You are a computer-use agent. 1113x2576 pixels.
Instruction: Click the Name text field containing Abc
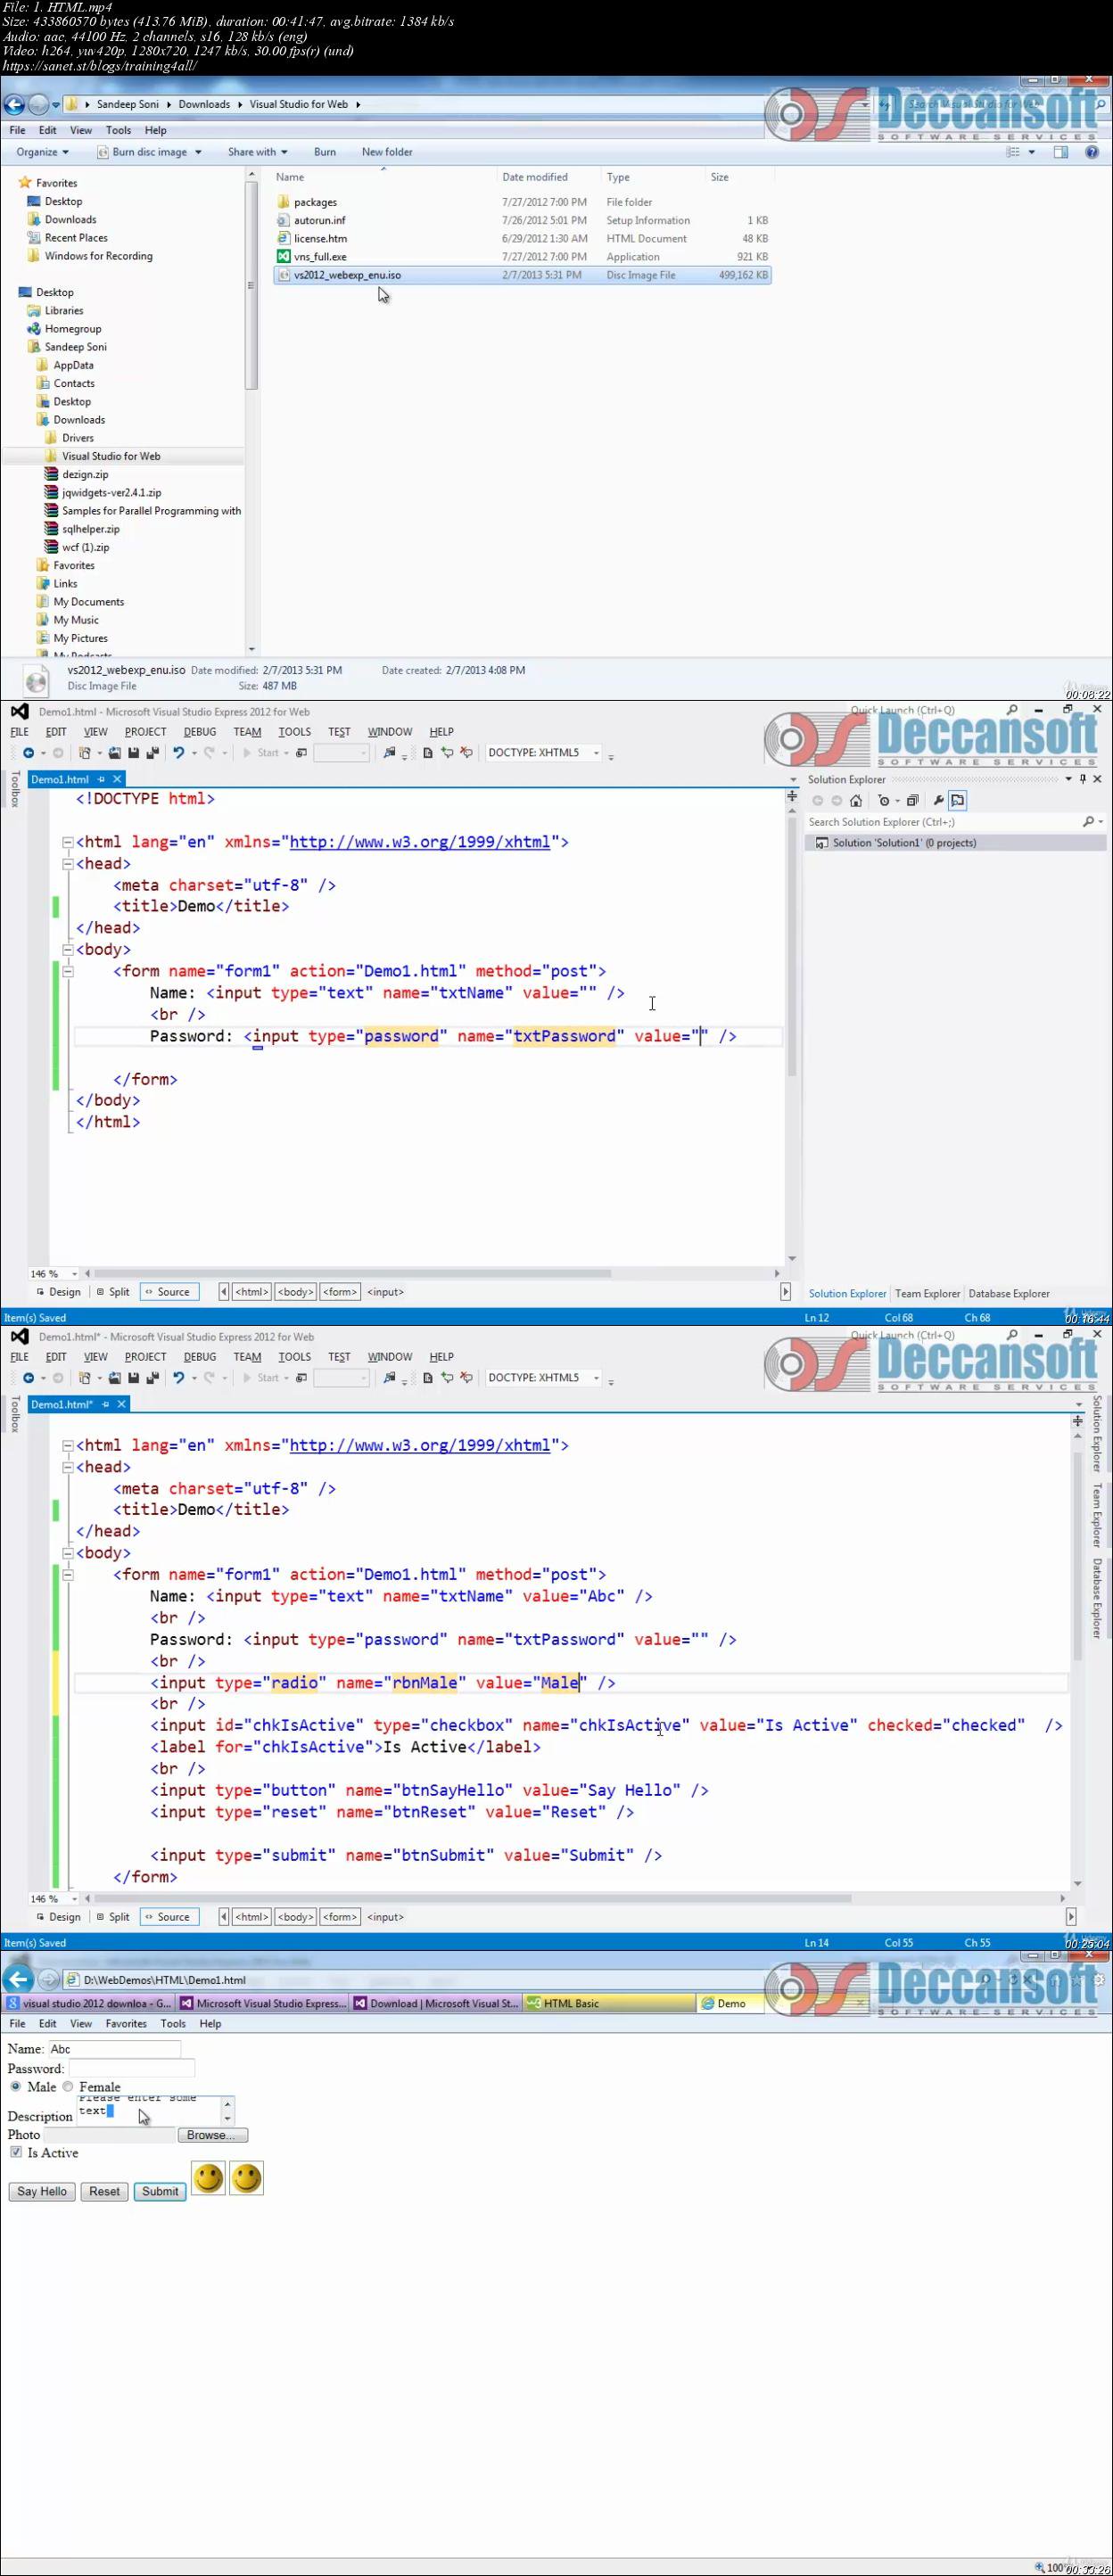[x=114, y=2049]
